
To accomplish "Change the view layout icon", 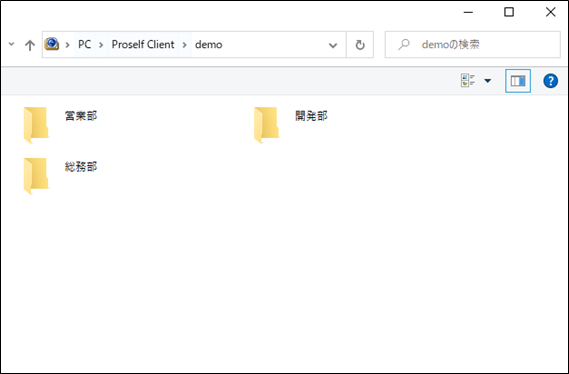I will pyautogui.click(x=468, y=80).
